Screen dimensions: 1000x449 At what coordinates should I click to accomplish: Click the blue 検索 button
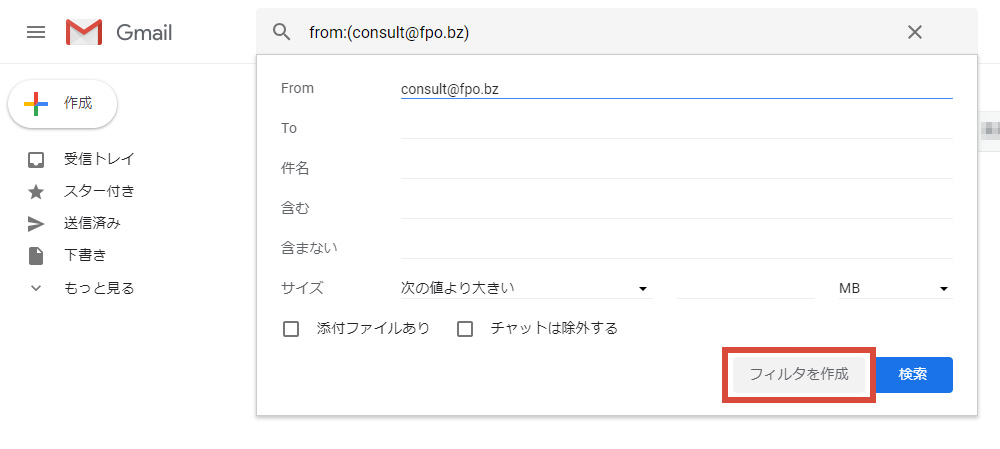(x=914, y=374)
